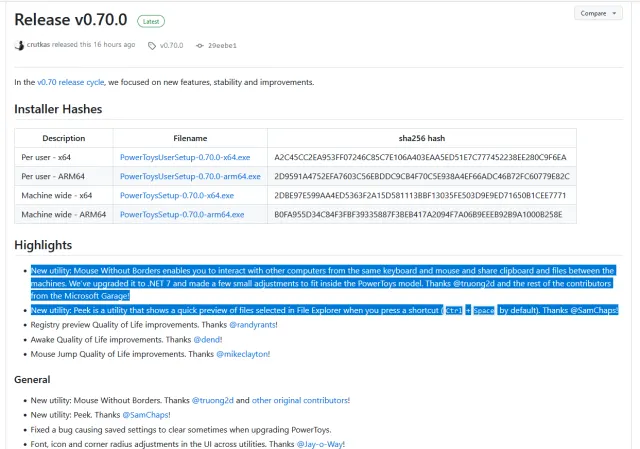Click the Installer Hashes heading
Image resolution: width=640 pixels, height=449 pixels.
(58, 109)
